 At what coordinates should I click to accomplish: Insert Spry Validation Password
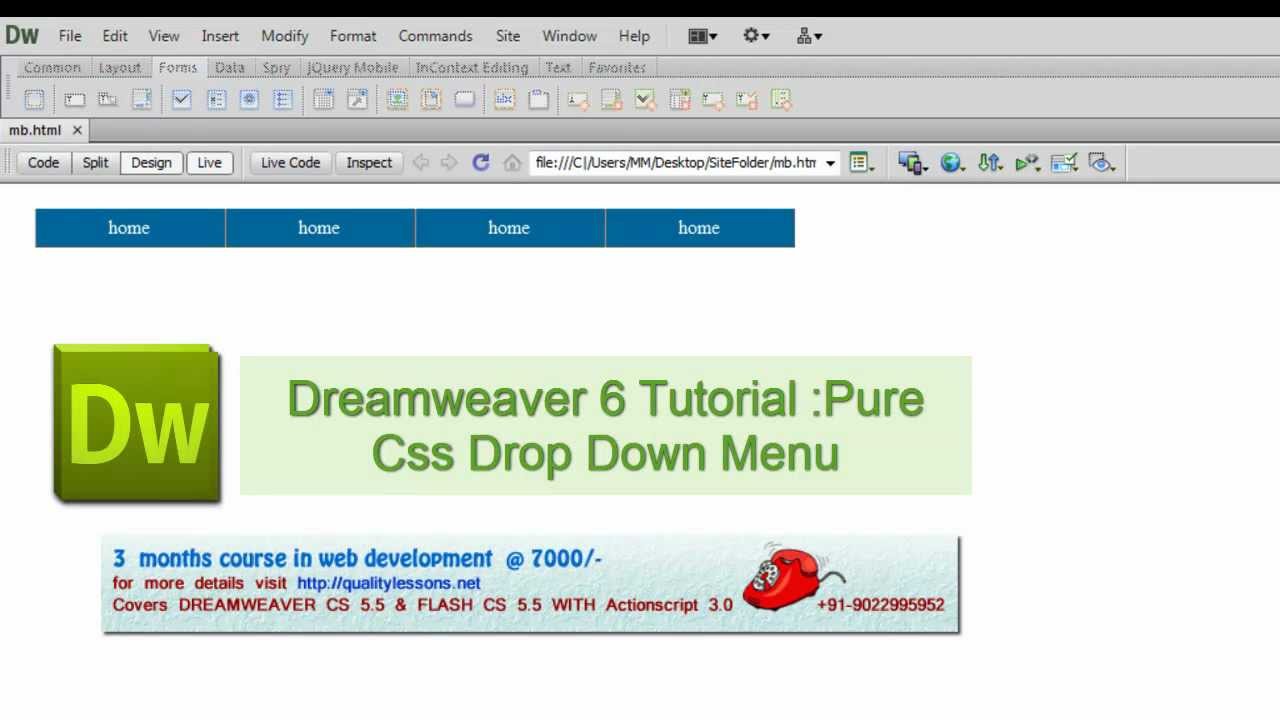713,99
